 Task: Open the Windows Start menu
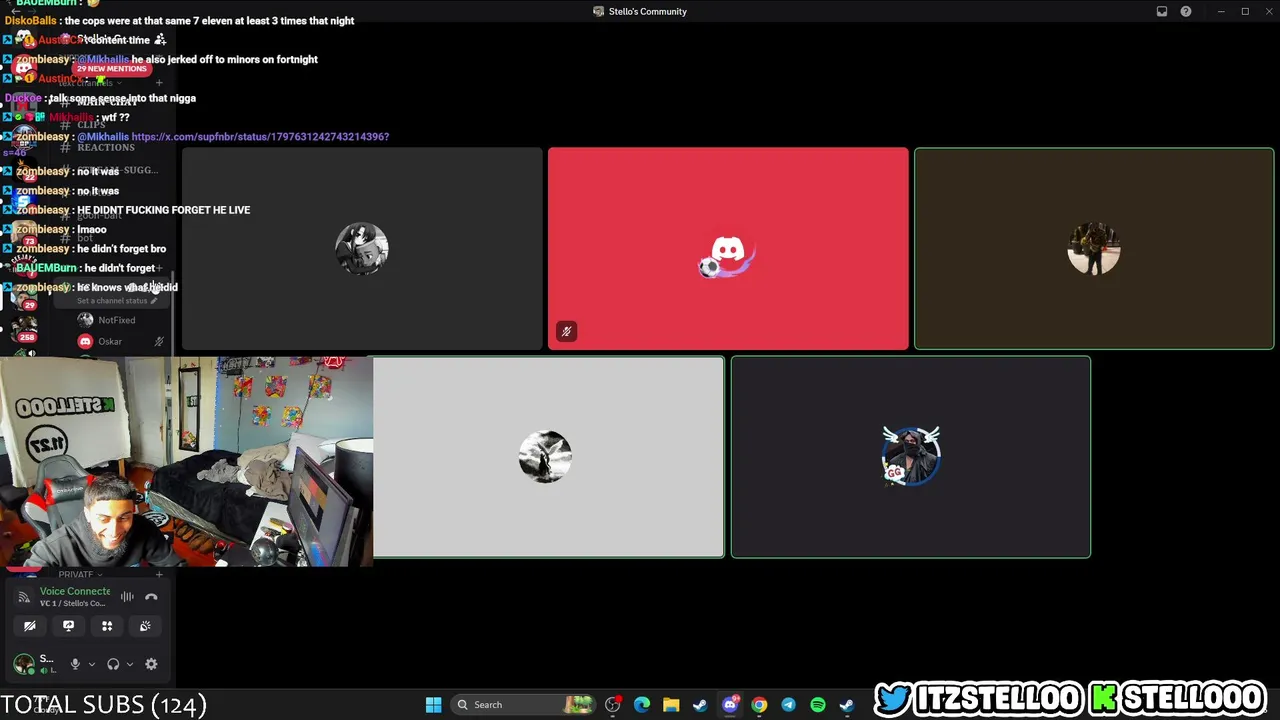pos(433,705)
